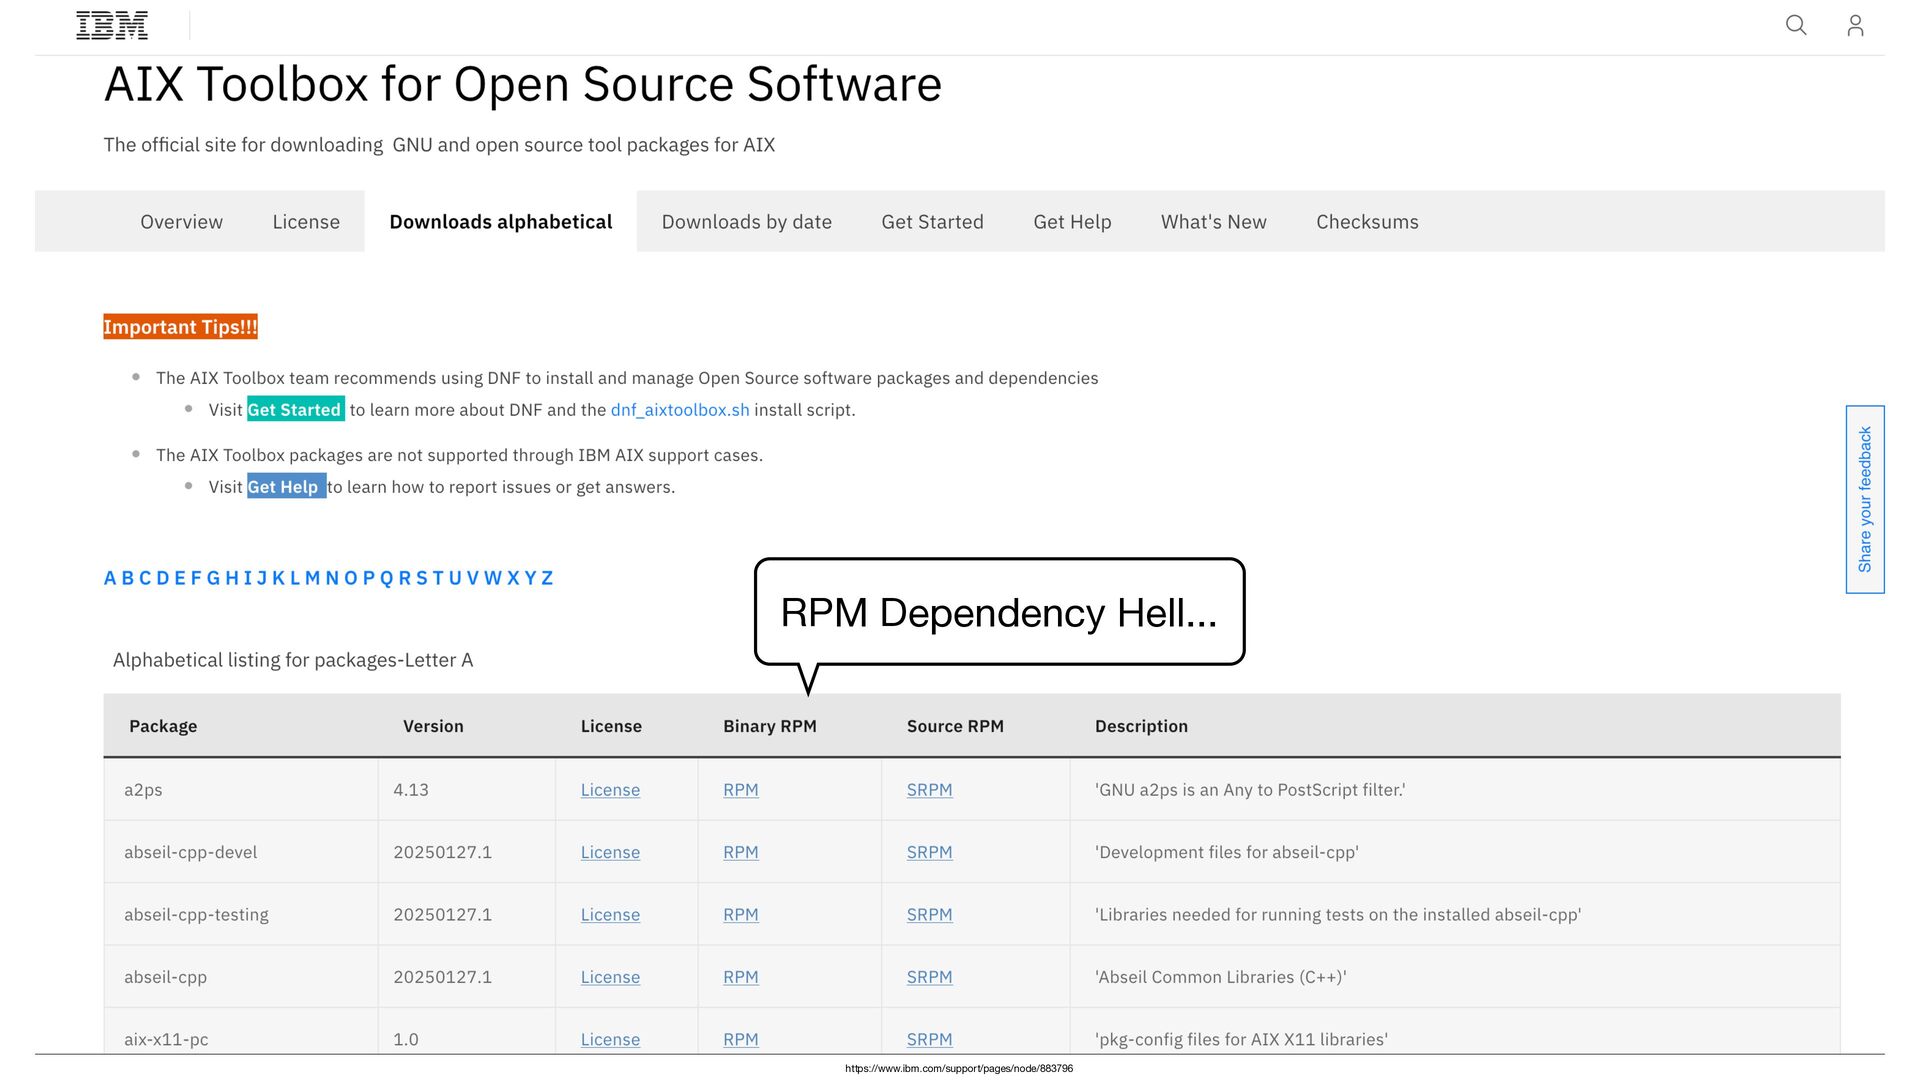The width and height of the screenshot is (1920, 1080).
Task: Go to the What's New tab
Action: (1213, 222)
